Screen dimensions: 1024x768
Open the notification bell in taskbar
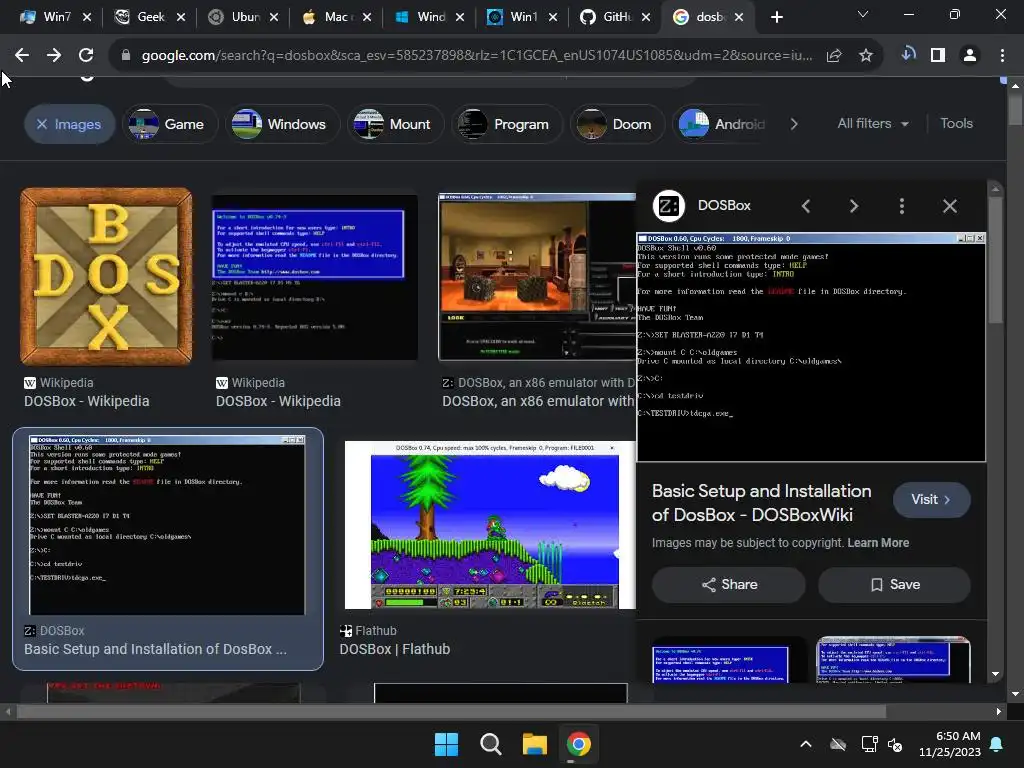click(x=997, y=744)
